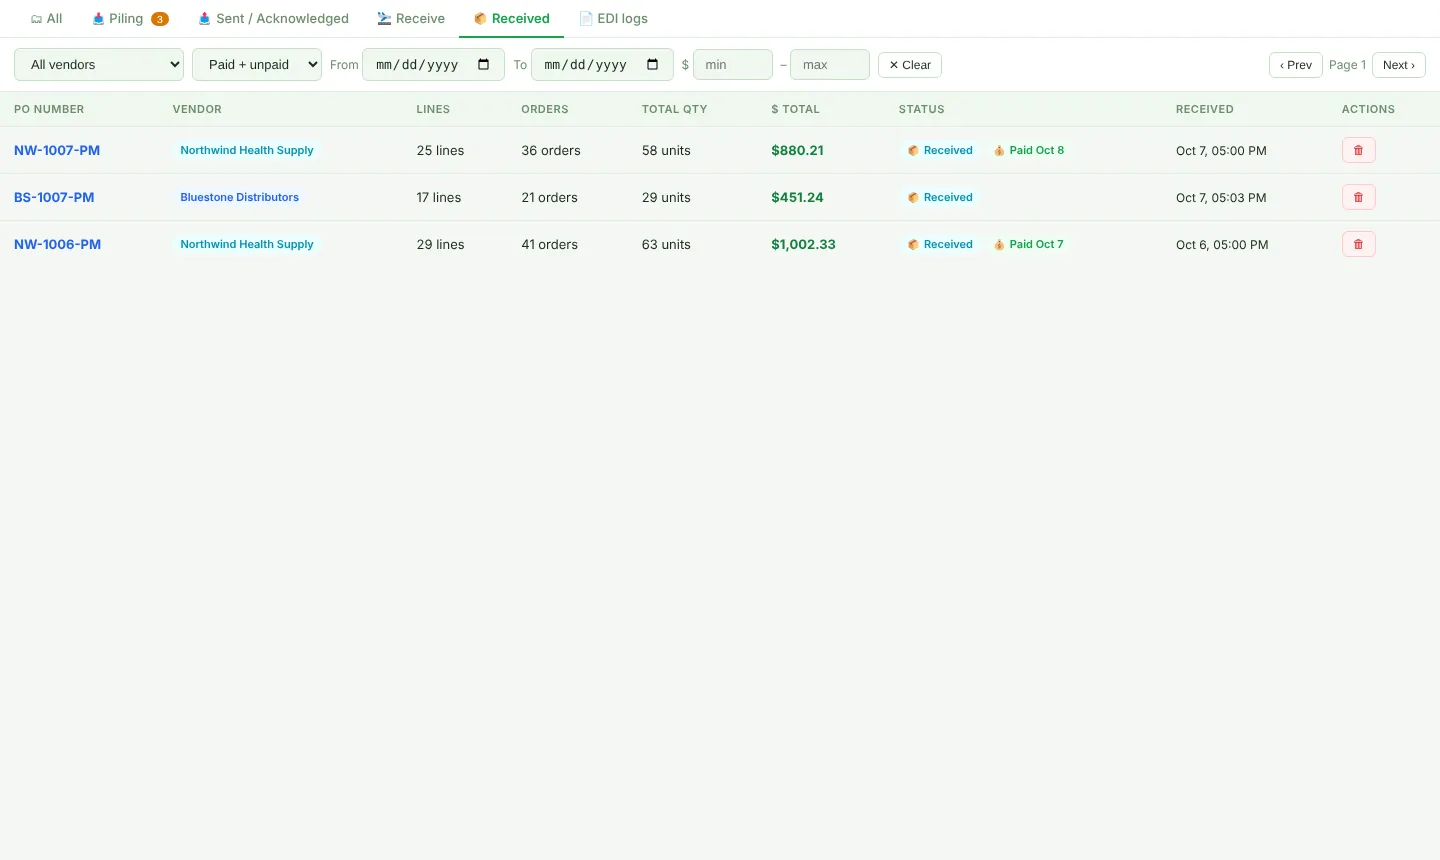Focus the minimum dollar amount field
The image size is (1440, 860).
coord(733,65)
